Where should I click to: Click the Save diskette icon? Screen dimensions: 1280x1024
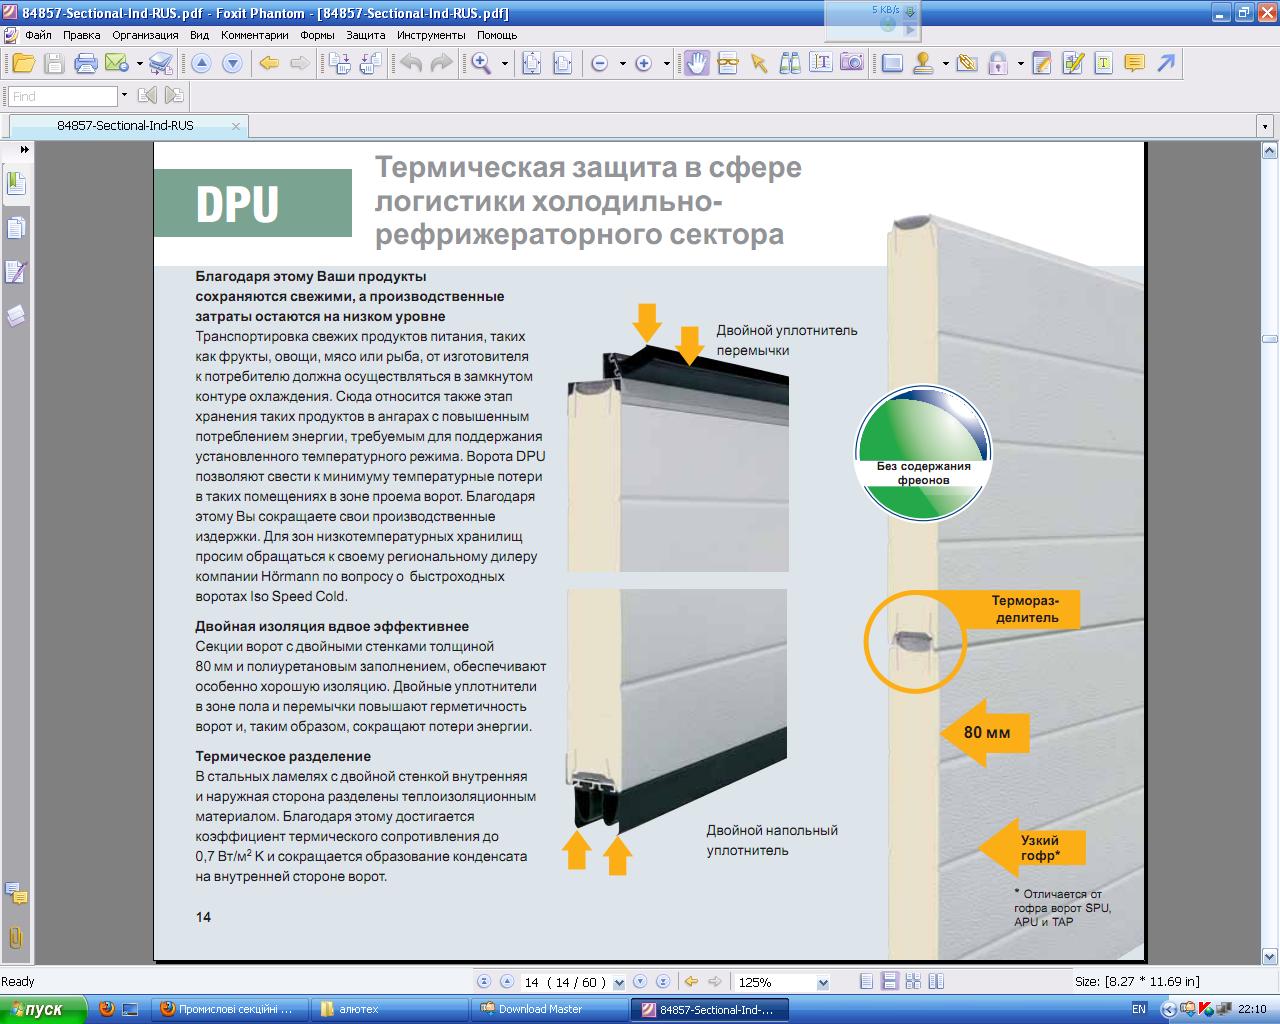click(x=54, y=64)
